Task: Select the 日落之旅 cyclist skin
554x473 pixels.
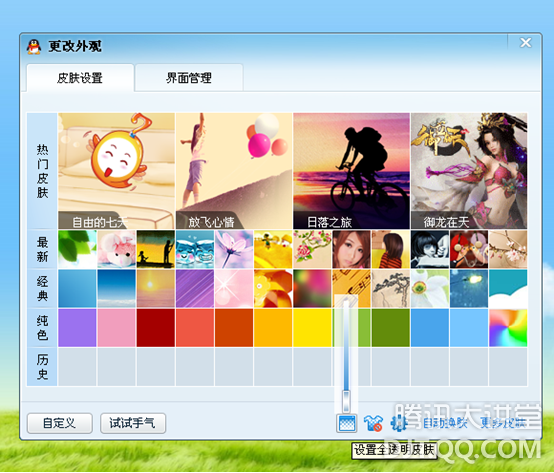Action: point(352,171)
